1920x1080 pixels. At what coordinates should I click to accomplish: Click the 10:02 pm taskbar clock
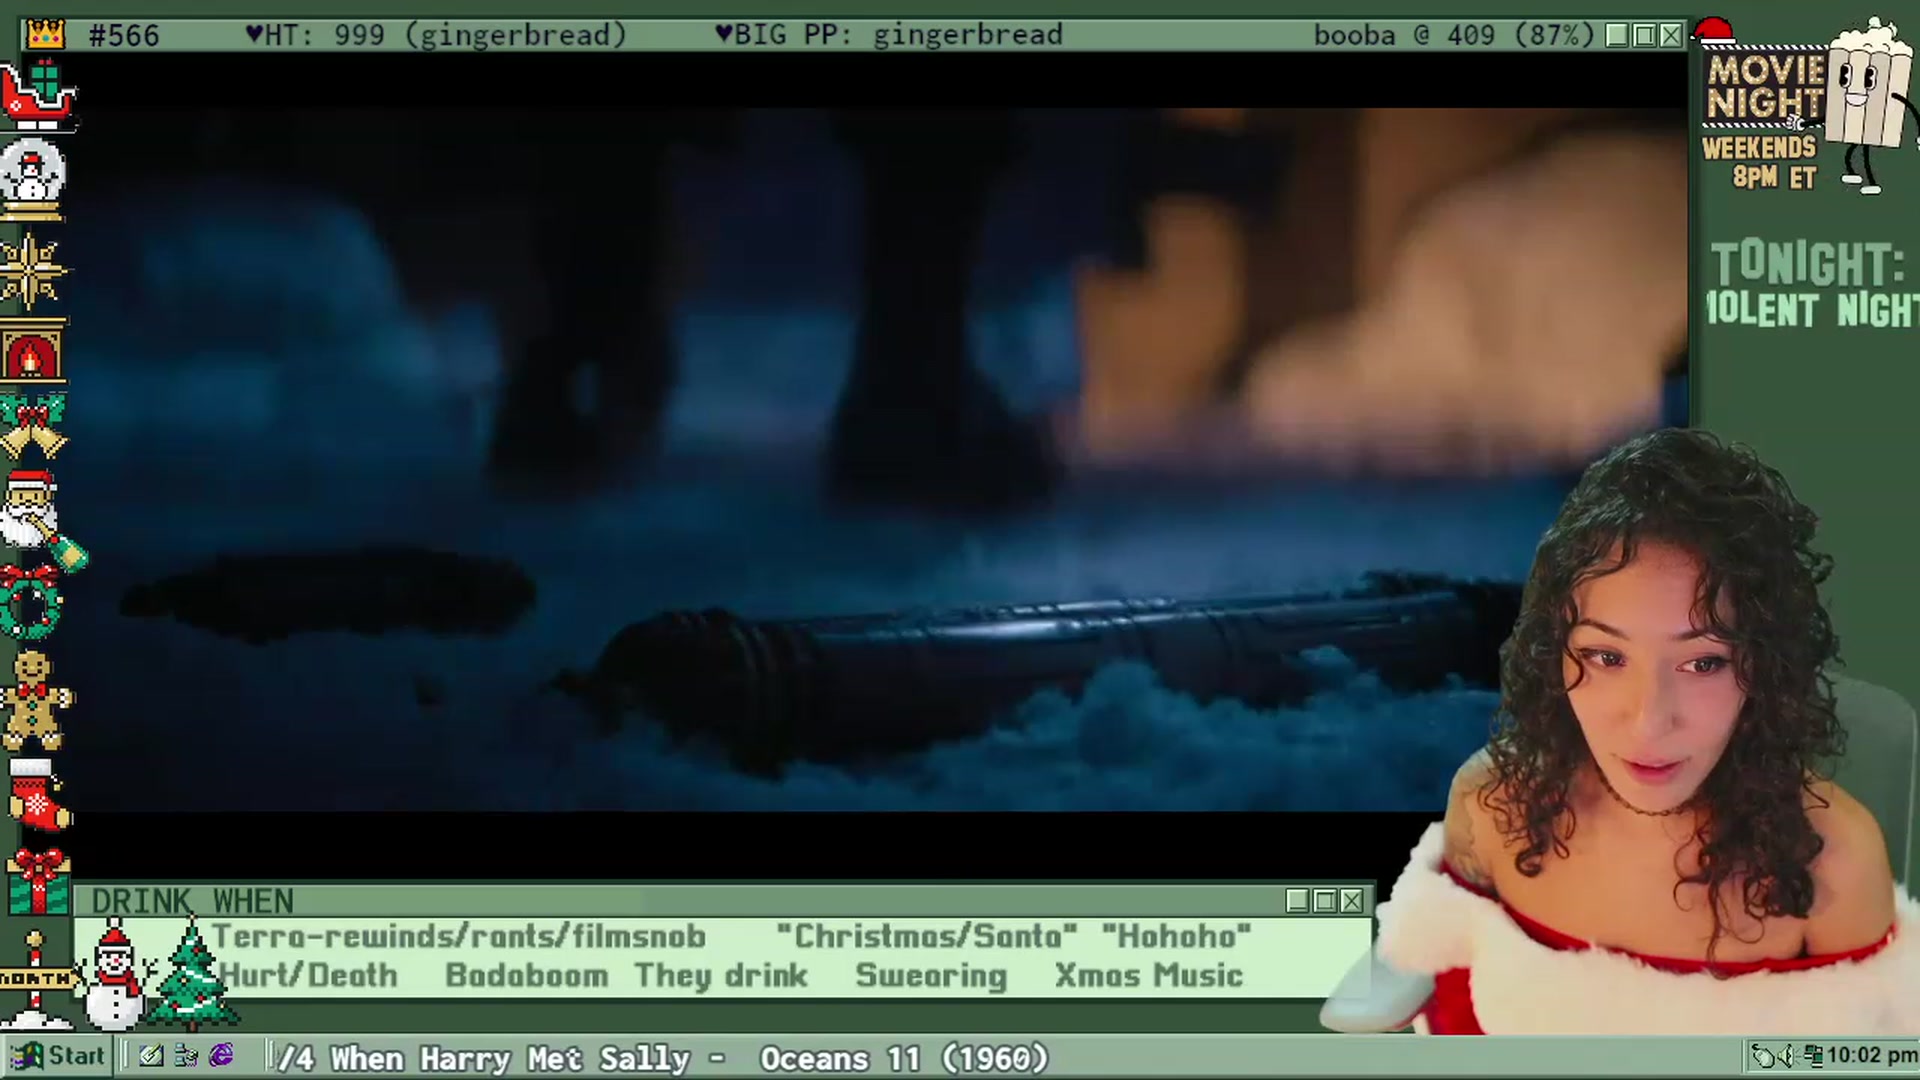[x=1872, y=1056]
